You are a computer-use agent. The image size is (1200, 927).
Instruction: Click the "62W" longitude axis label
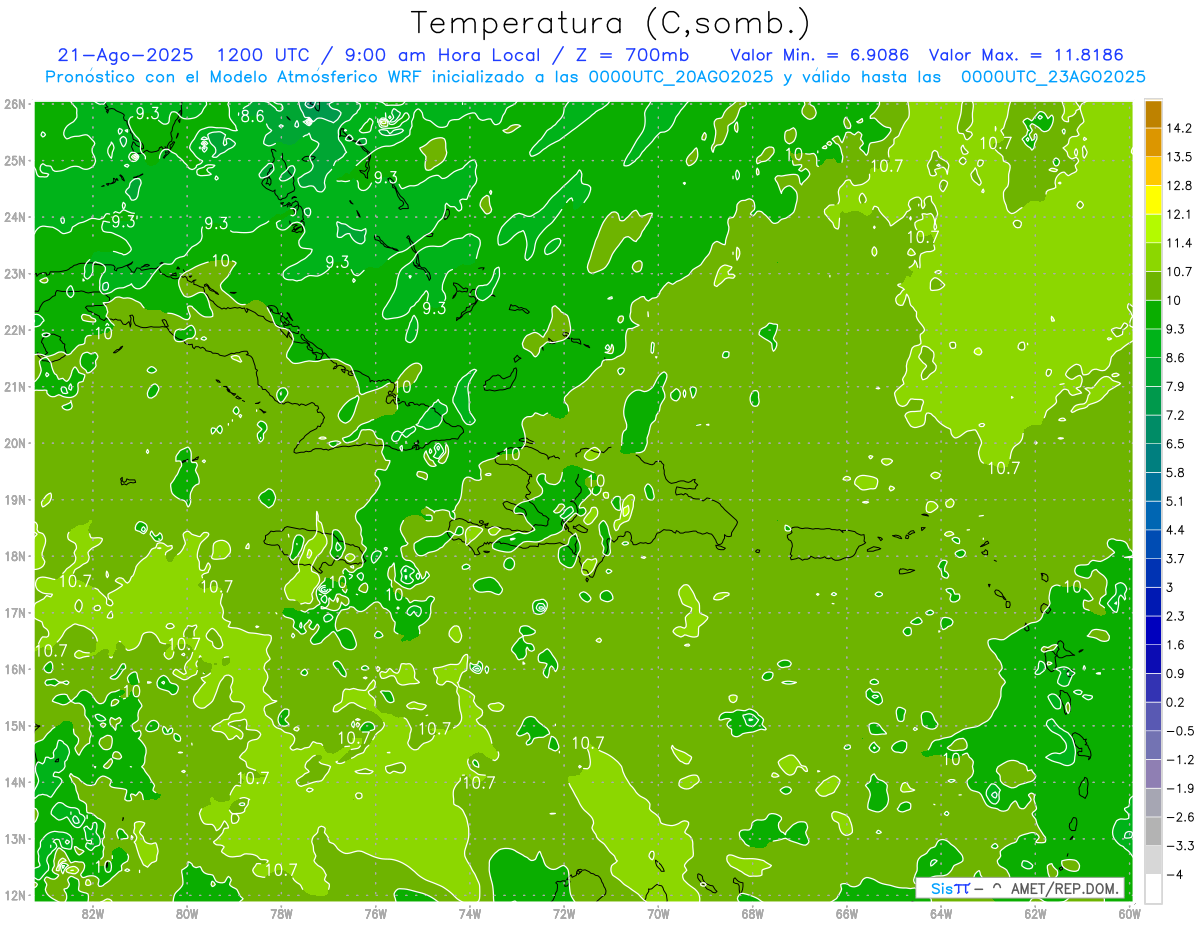(1035, 913)
